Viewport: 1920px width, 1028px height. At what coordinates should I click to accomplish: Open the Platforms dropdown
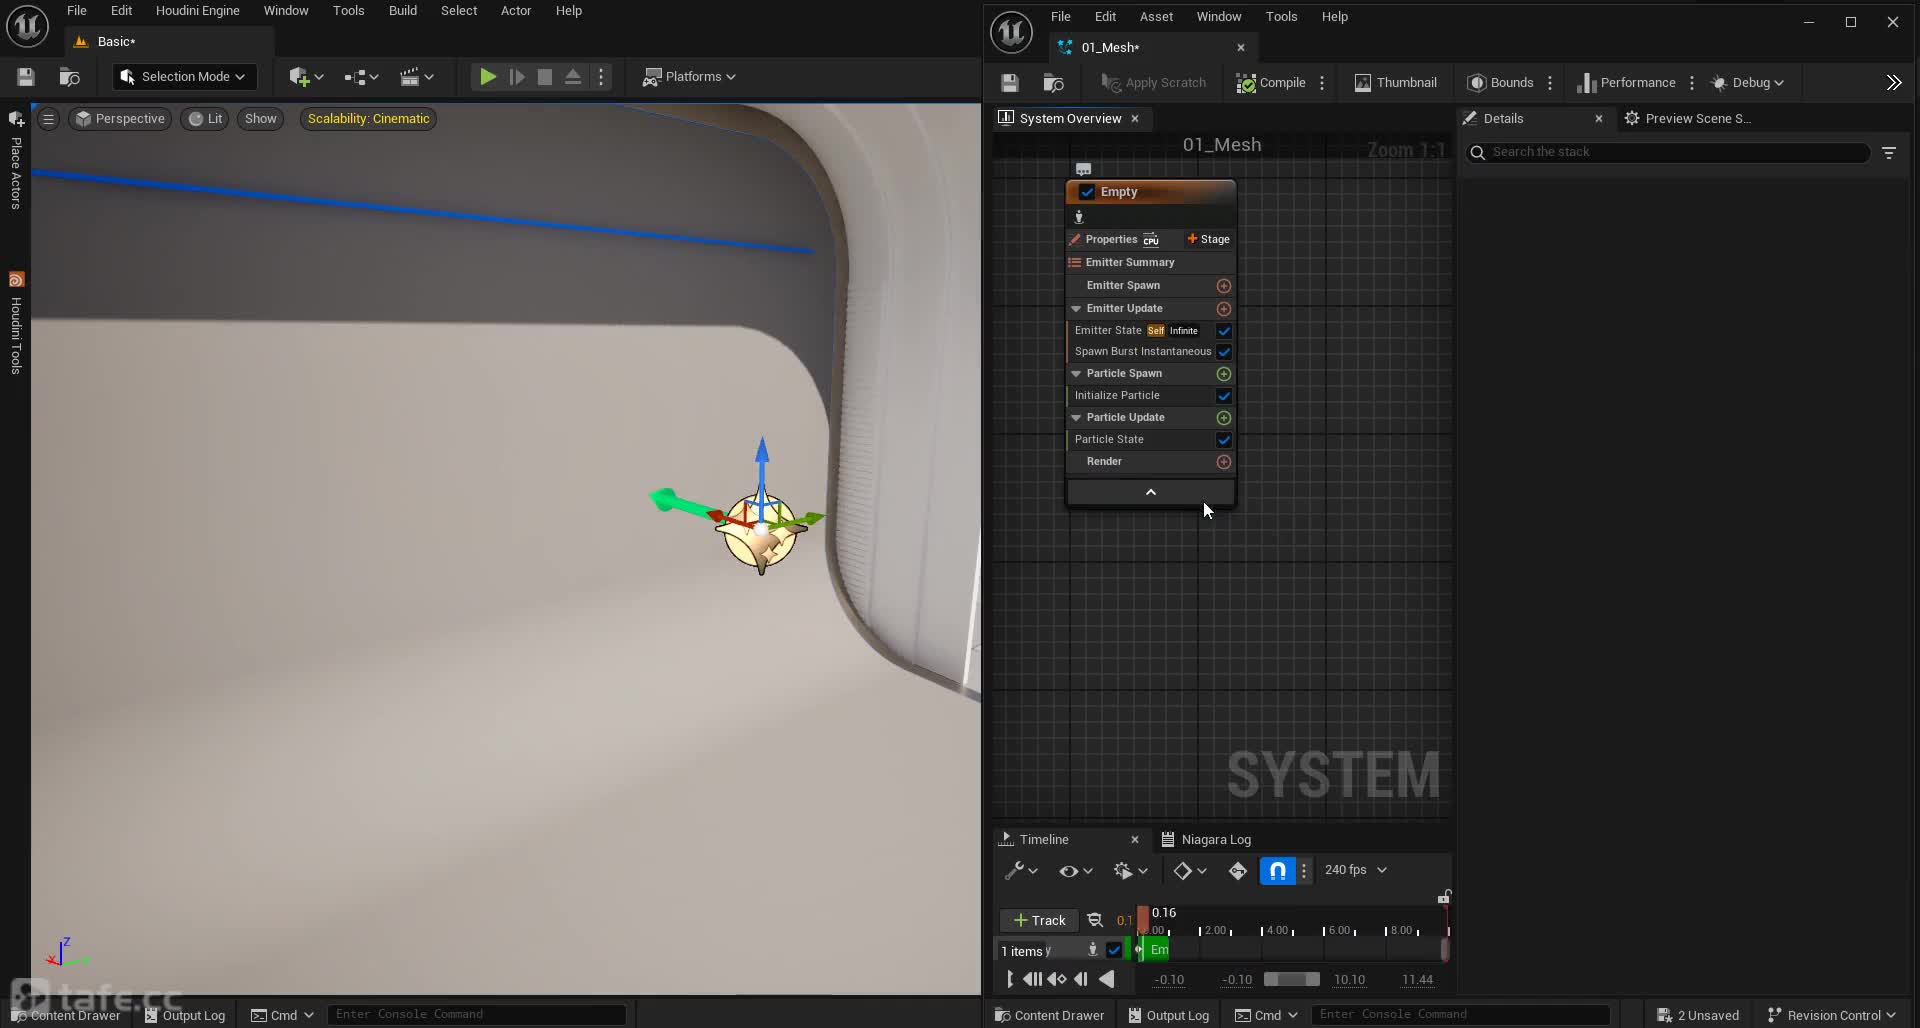[x=689, y=77]
